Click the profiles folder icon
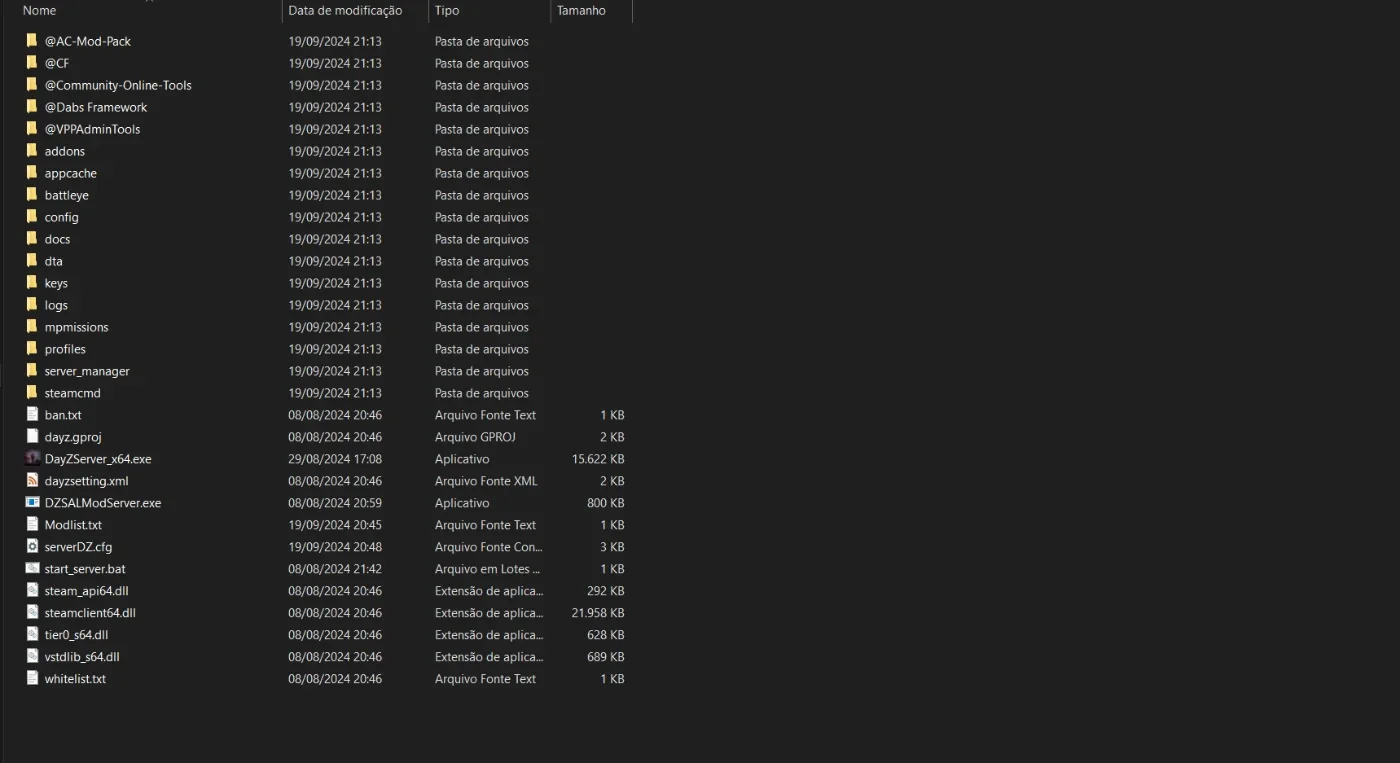The height and width of the screenshot is (763, 1400). coord(32,349)
